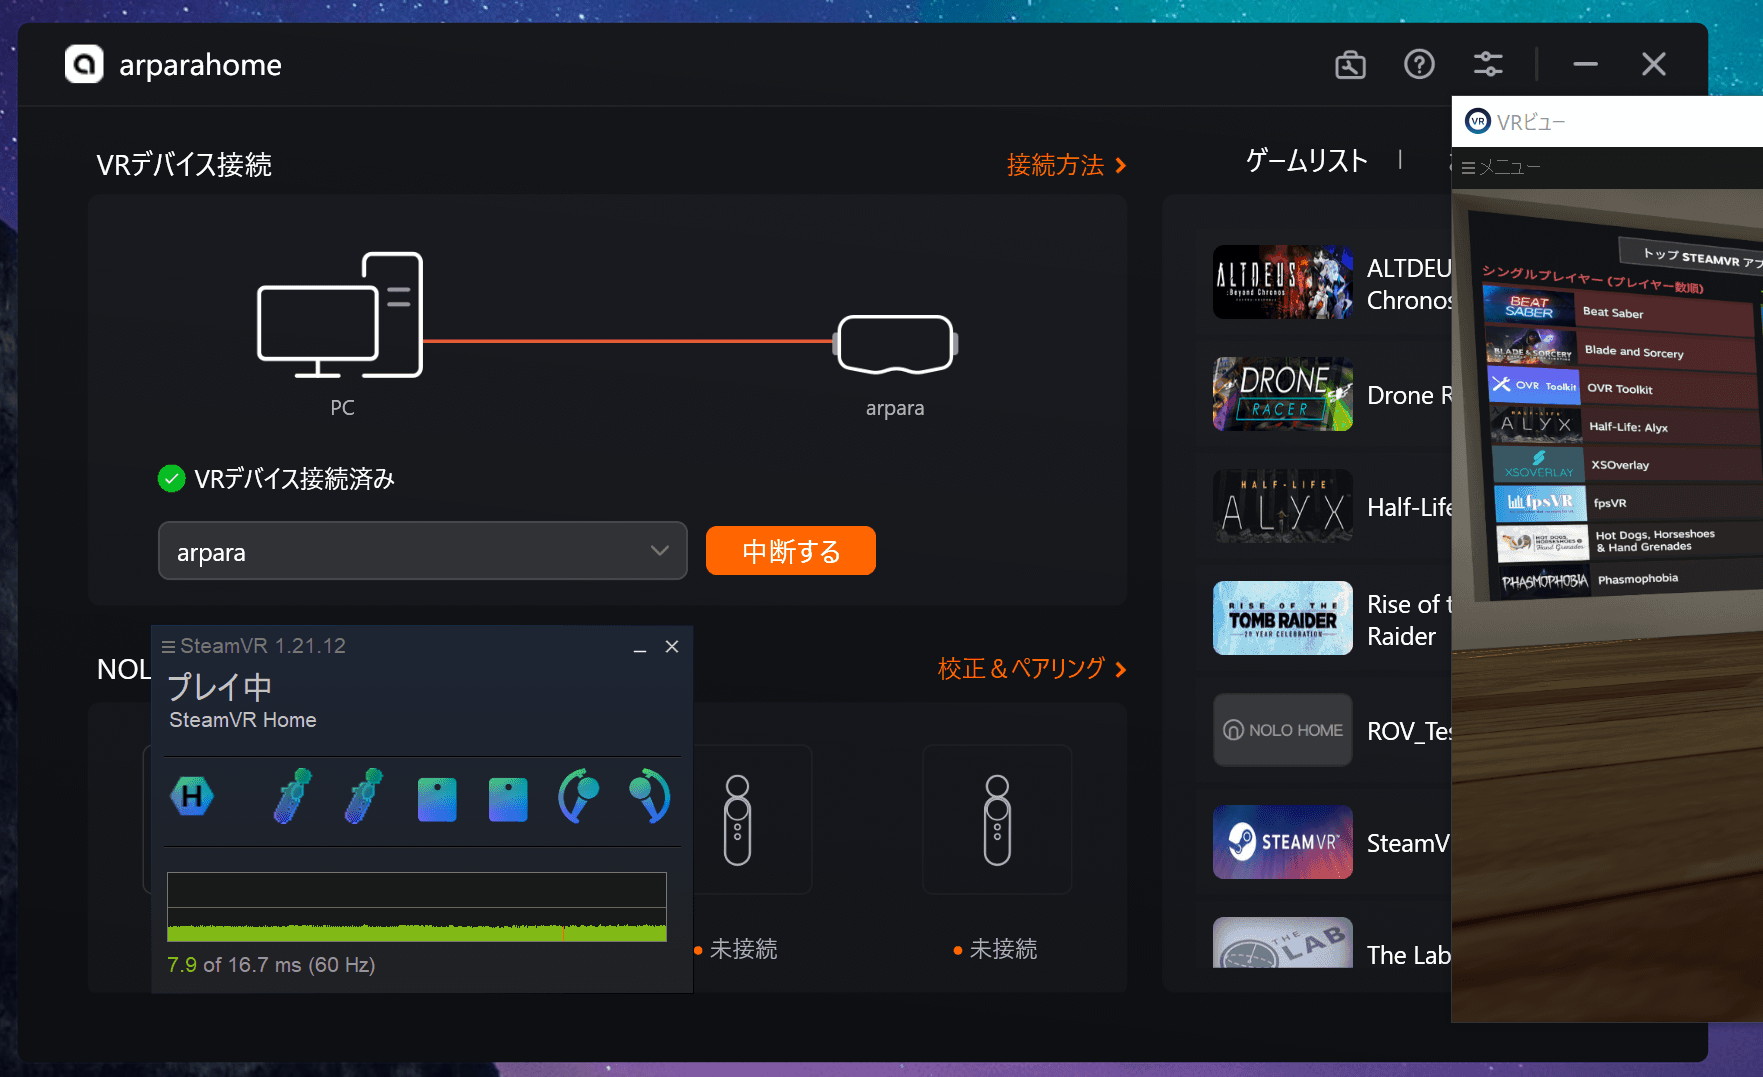This screenshot has height=1077, width=1763.
Task: Click the SteamVR Home 'H' headset status icon
Action: pyautogui.click(x=192, y=797)
